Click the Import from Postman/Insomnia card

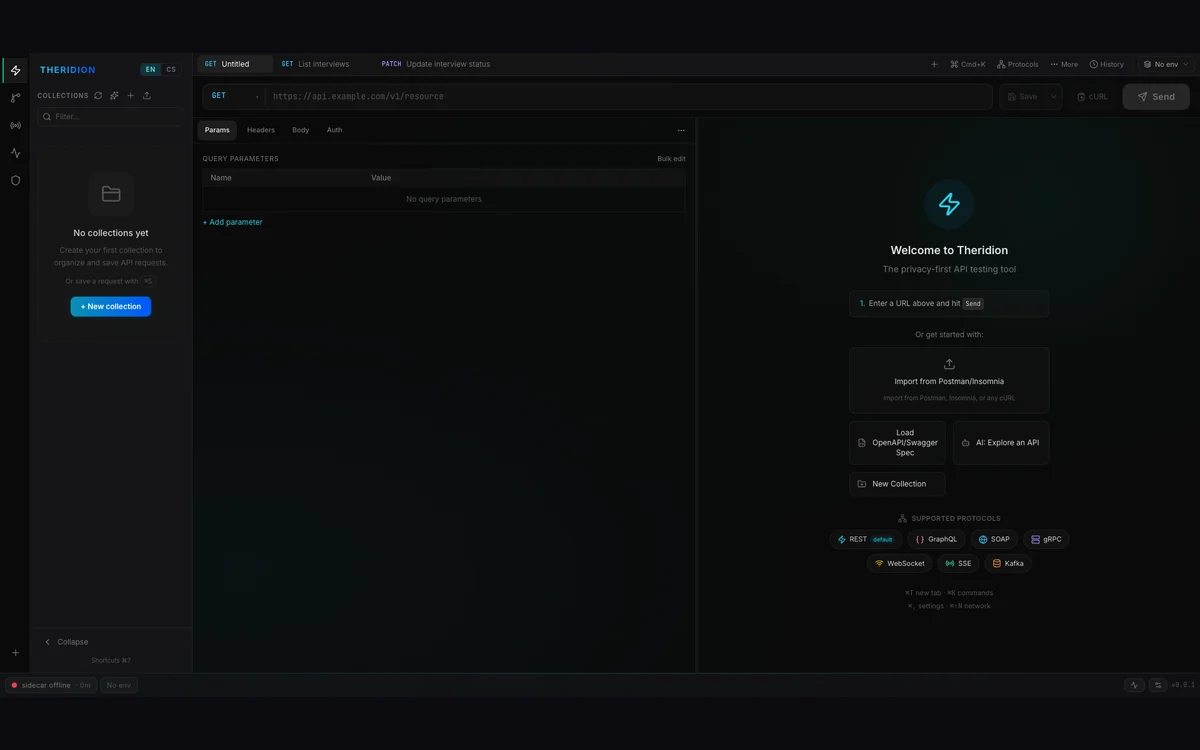(x=949, y=380)
